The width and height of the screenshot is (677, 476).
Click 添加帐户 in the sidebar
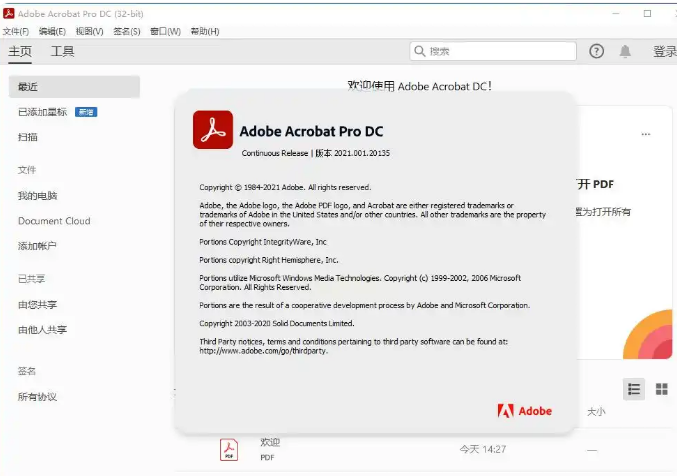coord(37,246)
